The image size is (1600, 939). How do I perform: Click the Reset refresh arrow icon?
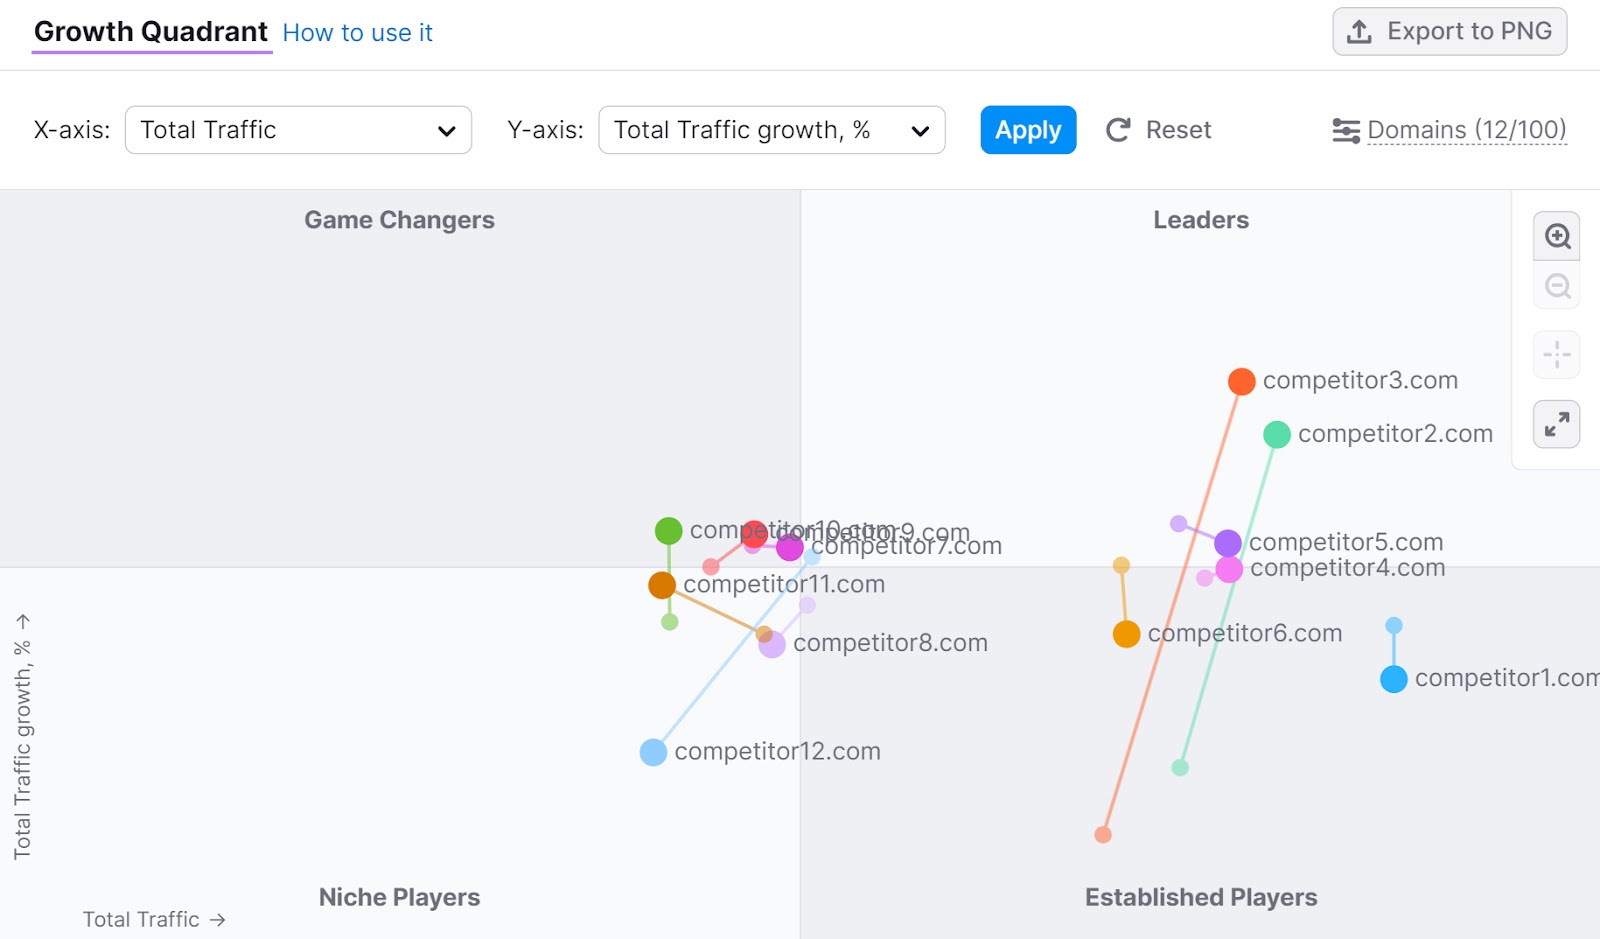1117,129
